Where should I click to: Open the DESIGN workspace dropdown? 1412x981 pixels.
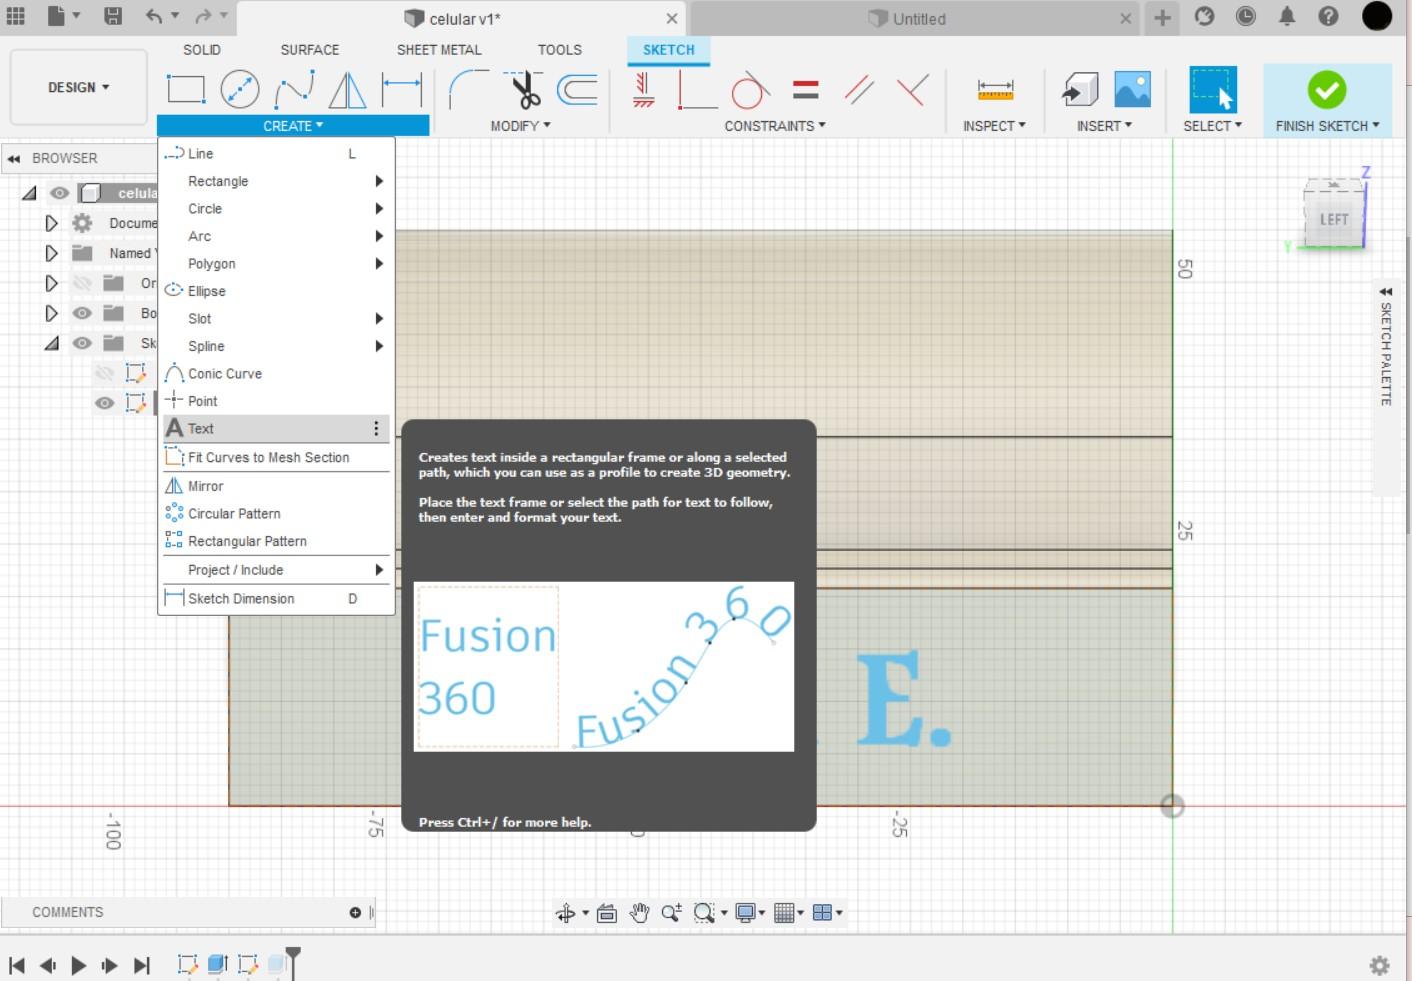tap(78, 88)
